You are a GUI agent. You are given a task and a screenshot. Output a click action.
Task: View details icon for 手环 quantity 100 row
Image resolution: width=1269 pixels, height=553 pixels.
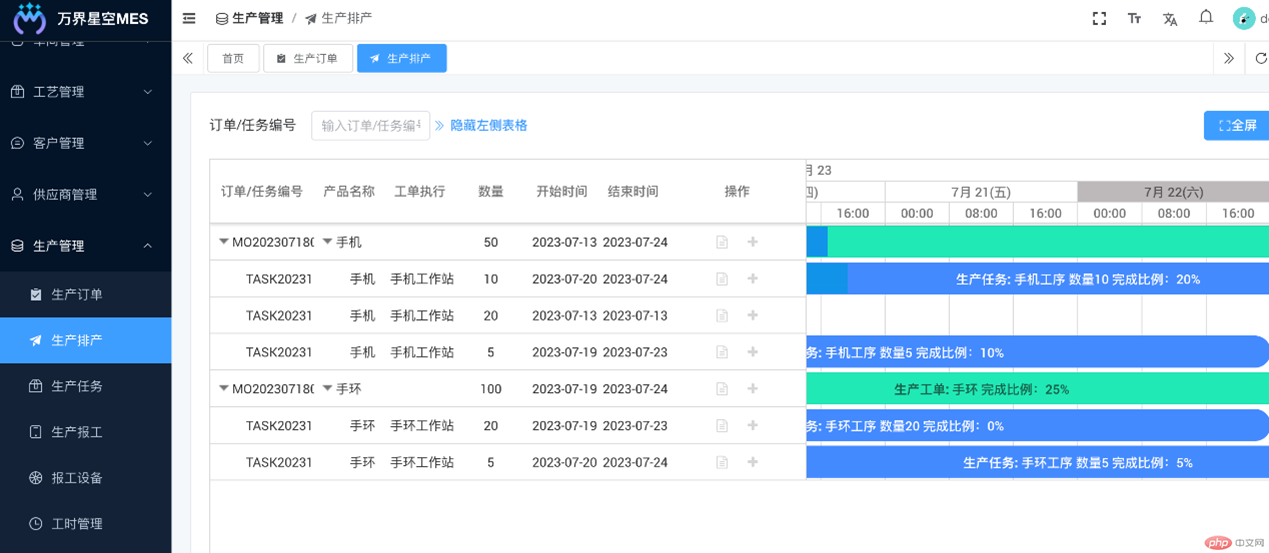[722, 389]
